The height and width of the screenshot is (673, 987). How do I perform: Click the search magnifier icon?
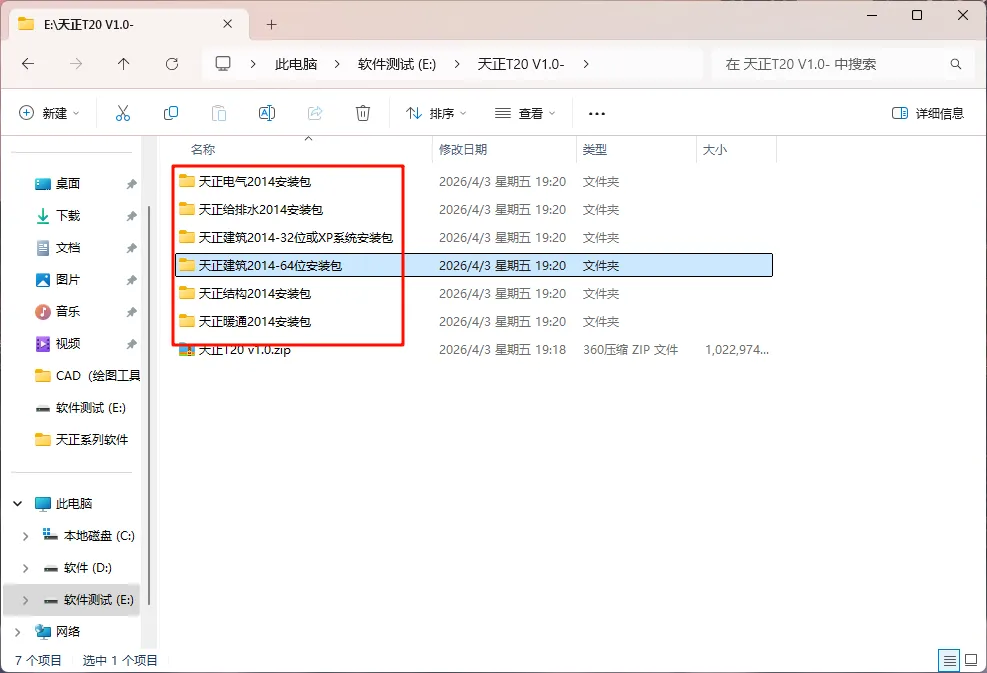coord(956,64)
